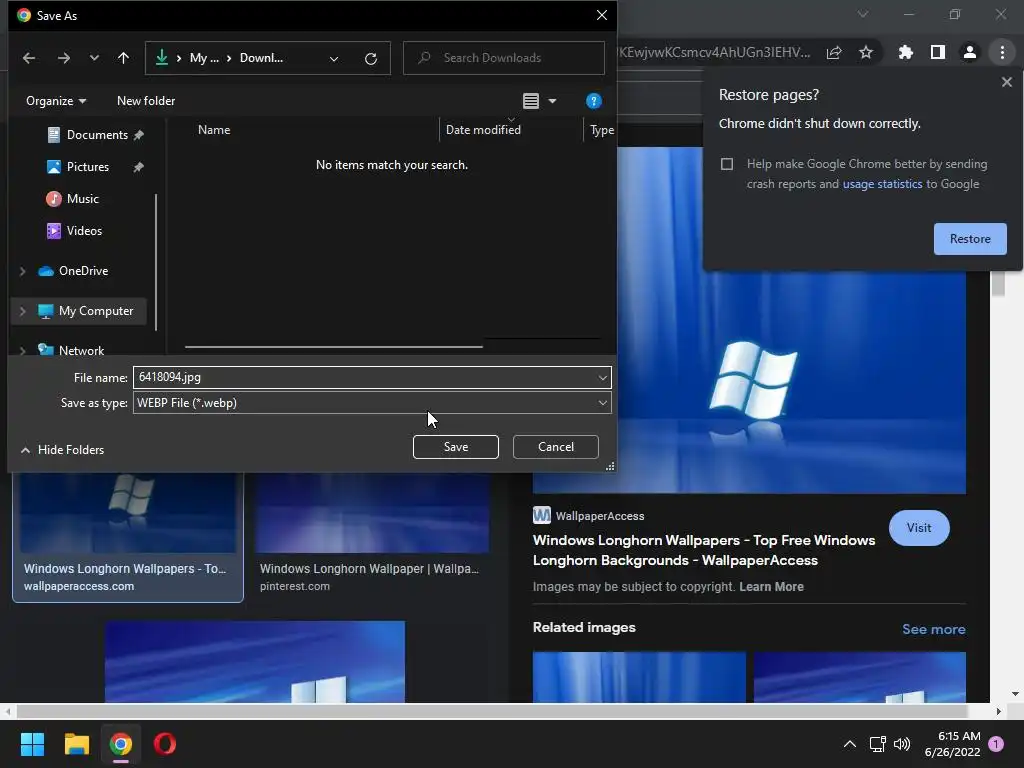Sort by Type column header
The width and height of the screenshot is (1024, 768).
pyautogui.click(x=601, y=129)
